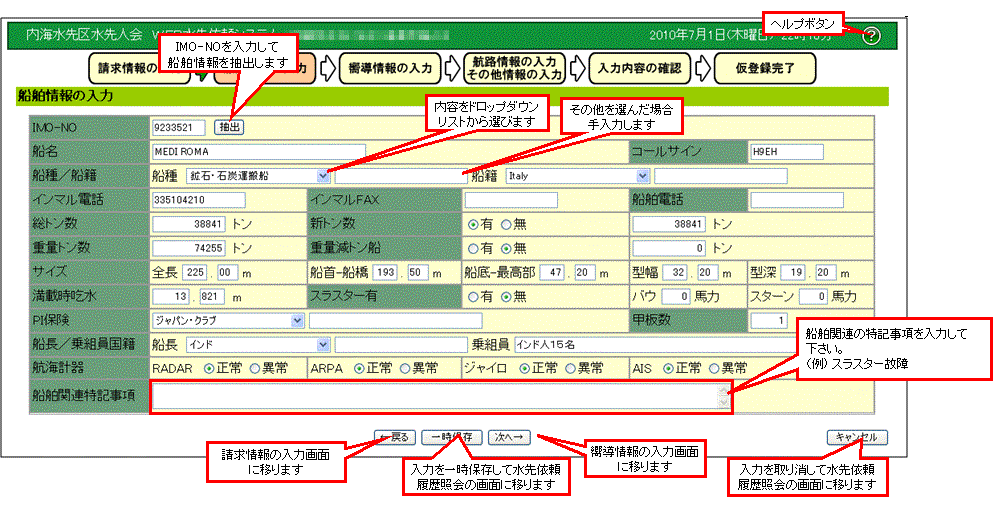Click the 船舶関連特記事項 text area
The width and height of the screenshot is (1004, 508).
point(439,398)
